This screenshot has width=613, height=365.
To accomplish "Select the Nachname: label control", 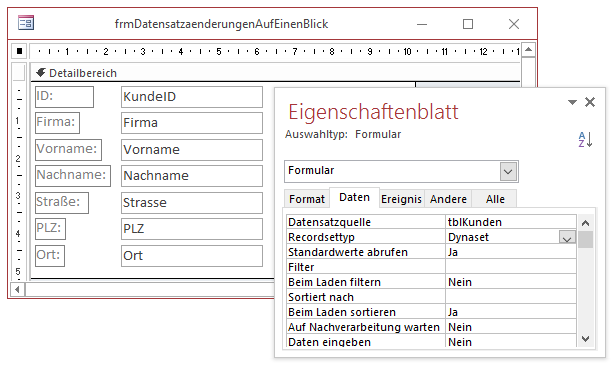I will pyautogui.click(x=73, y=176).
